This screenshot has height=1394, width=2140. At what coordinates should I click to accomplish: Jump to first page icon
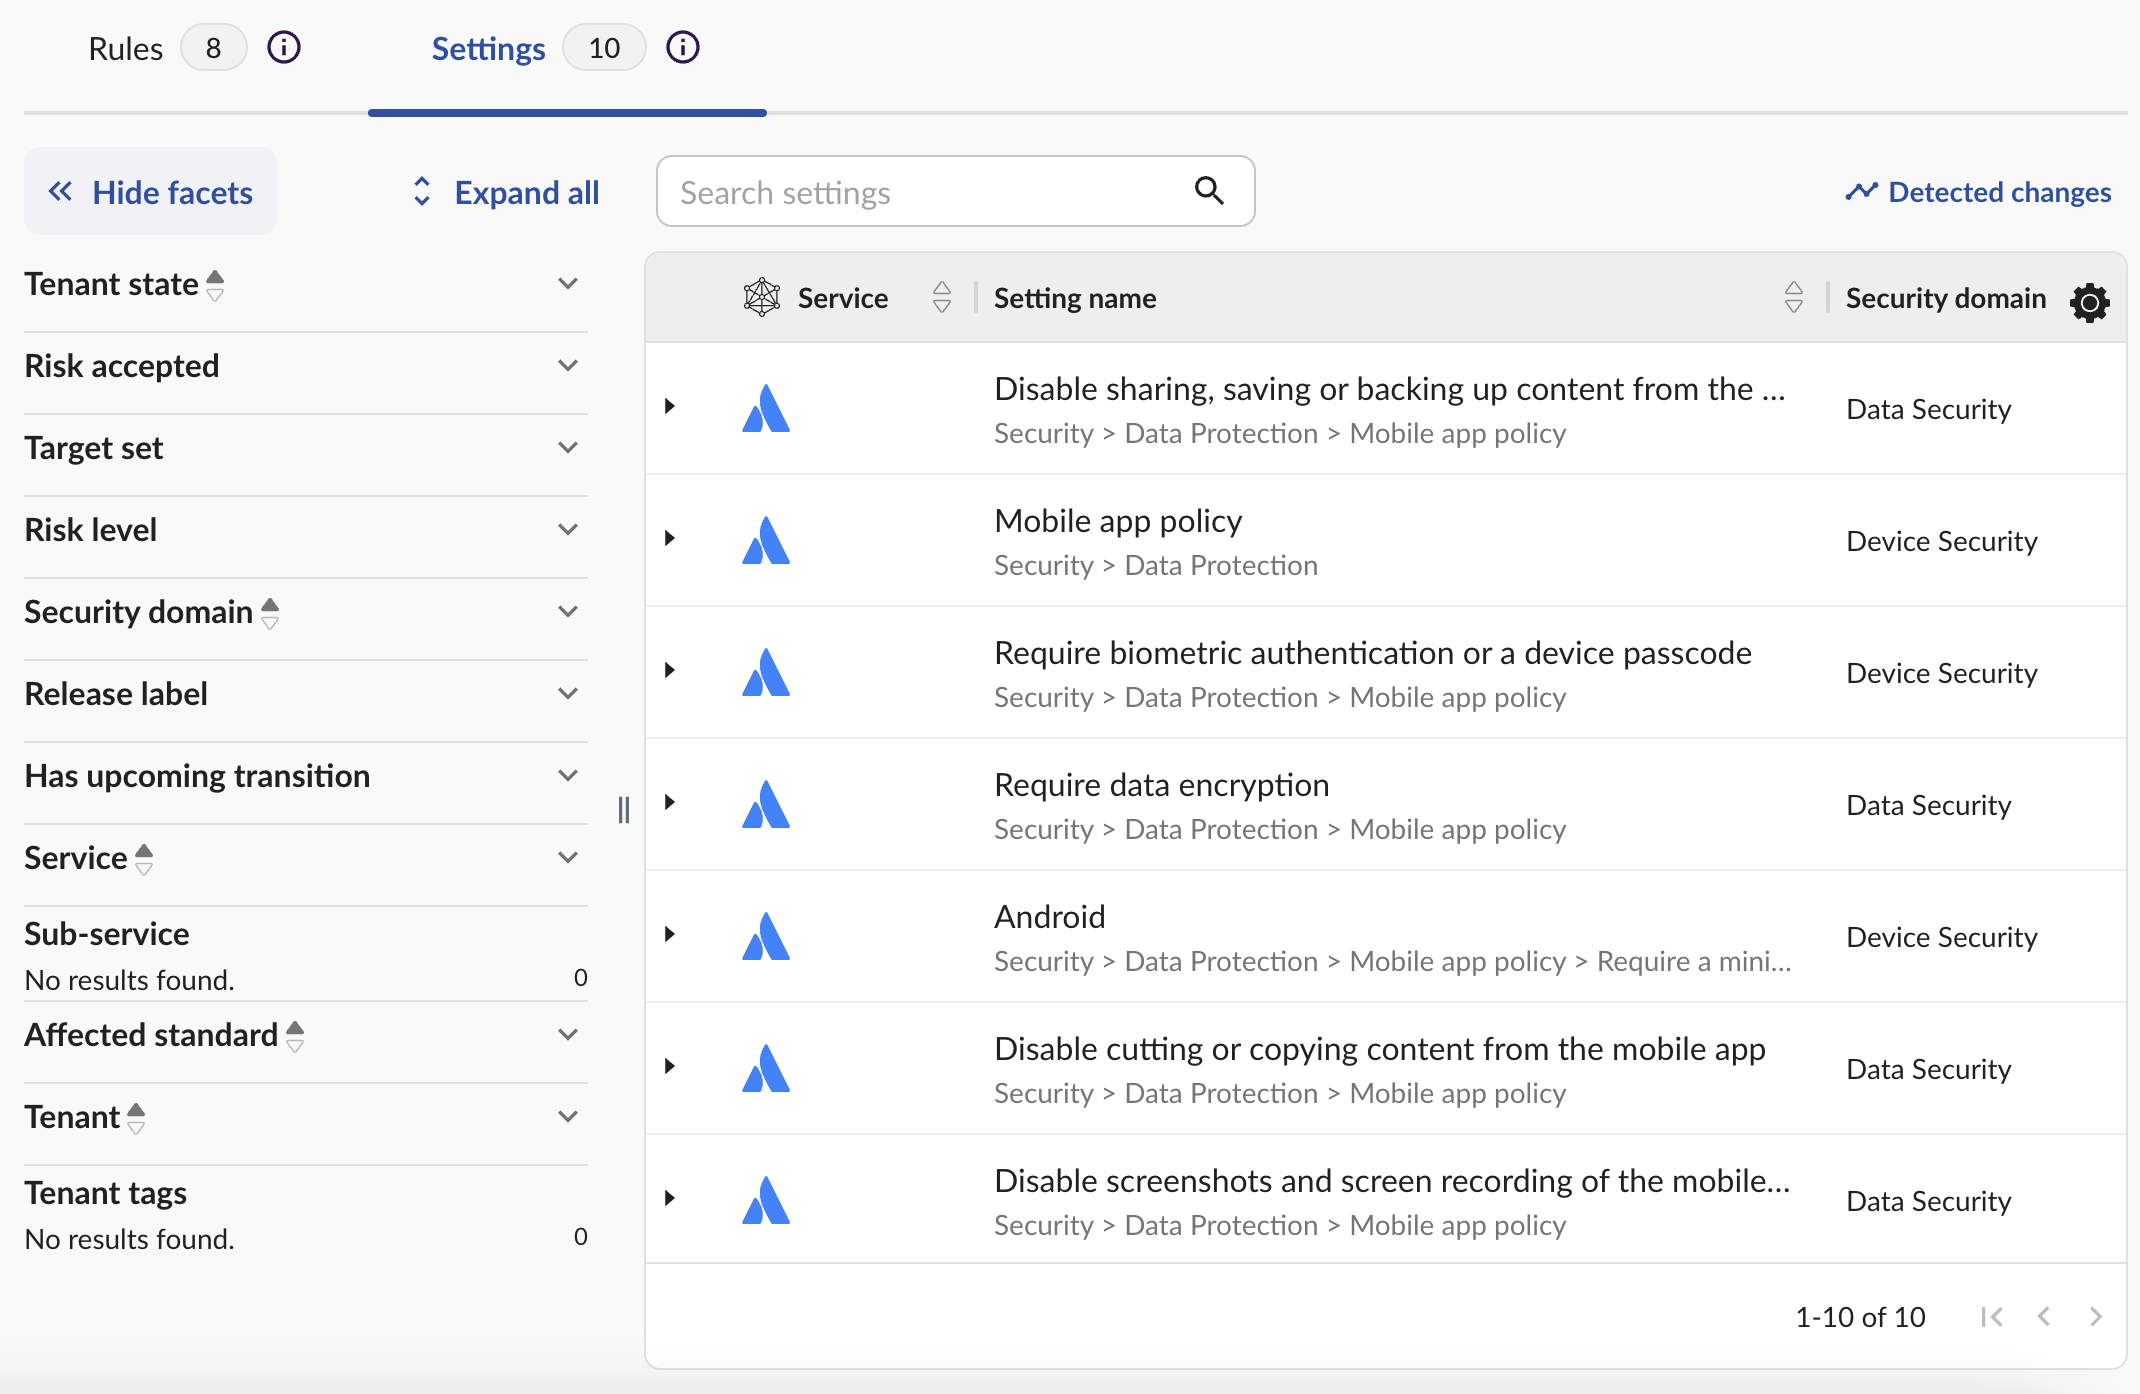[1991, 1317]
